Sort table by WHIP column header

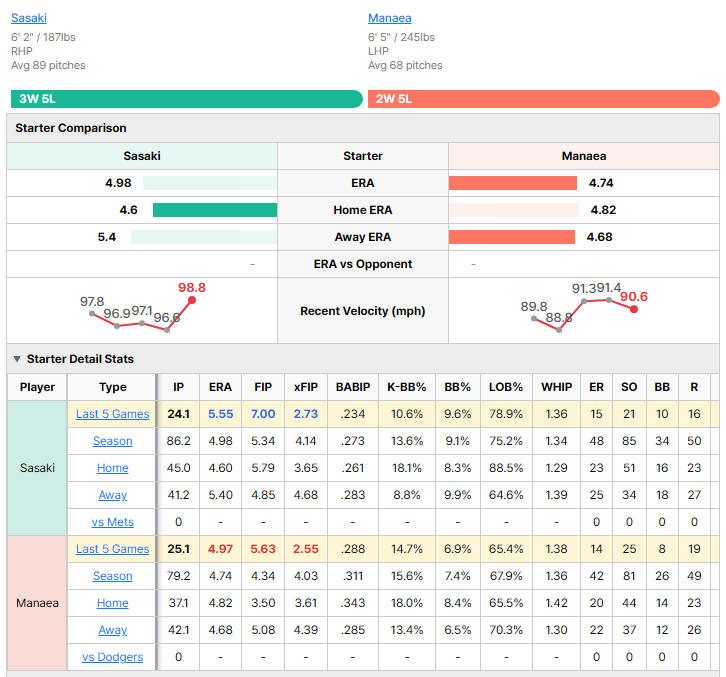point(557,387)
